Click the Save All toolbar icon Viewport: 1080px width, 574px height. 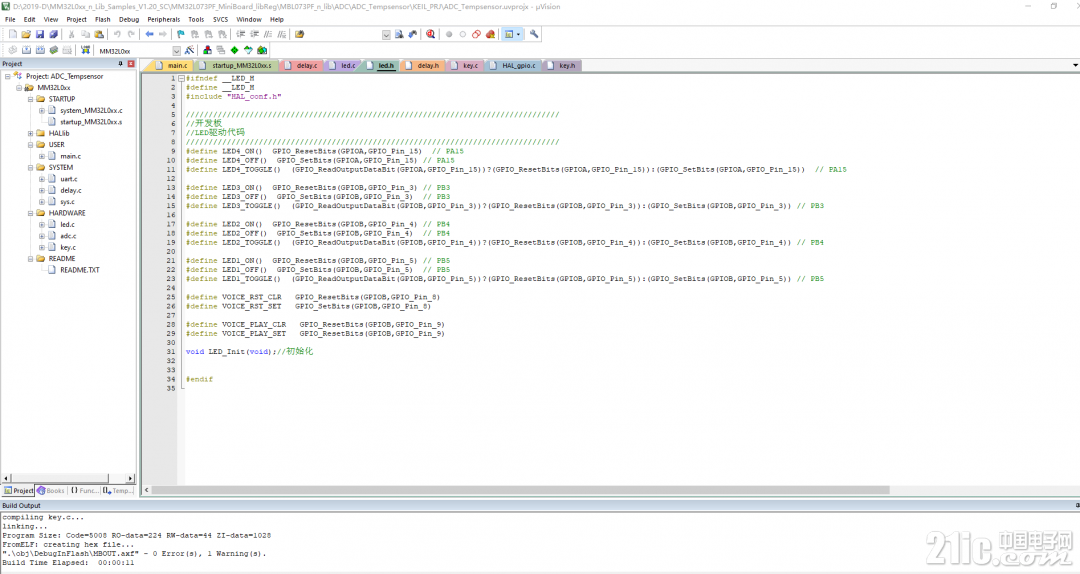(x=53, y=34)
